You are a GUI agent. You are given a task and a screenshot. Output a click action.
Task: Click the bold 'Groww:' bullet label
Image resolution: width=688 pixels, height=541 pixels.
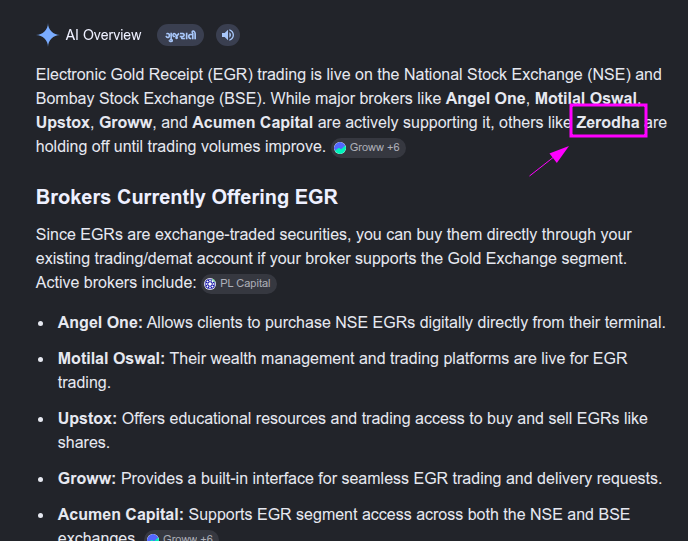[87, 478]
